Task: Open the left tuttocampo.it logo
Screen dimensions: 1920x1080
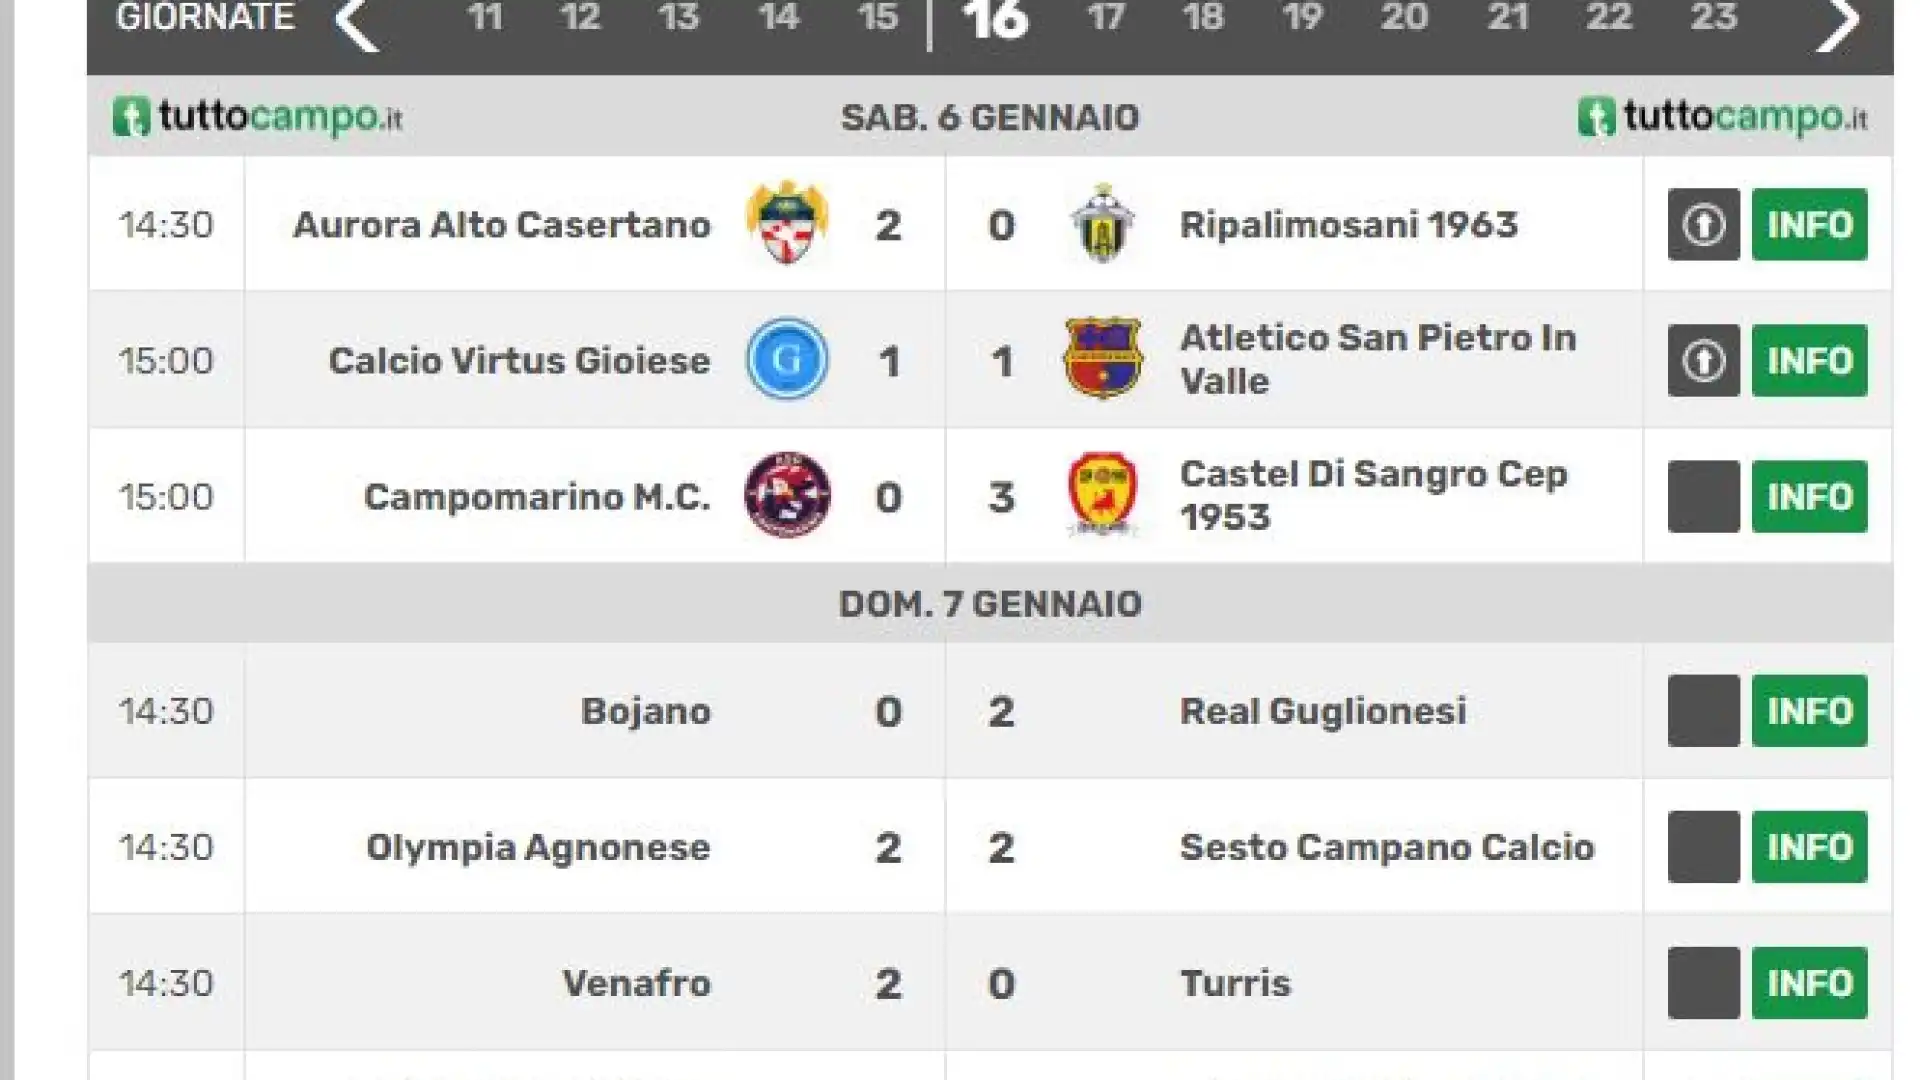Action: click(257, 117)
